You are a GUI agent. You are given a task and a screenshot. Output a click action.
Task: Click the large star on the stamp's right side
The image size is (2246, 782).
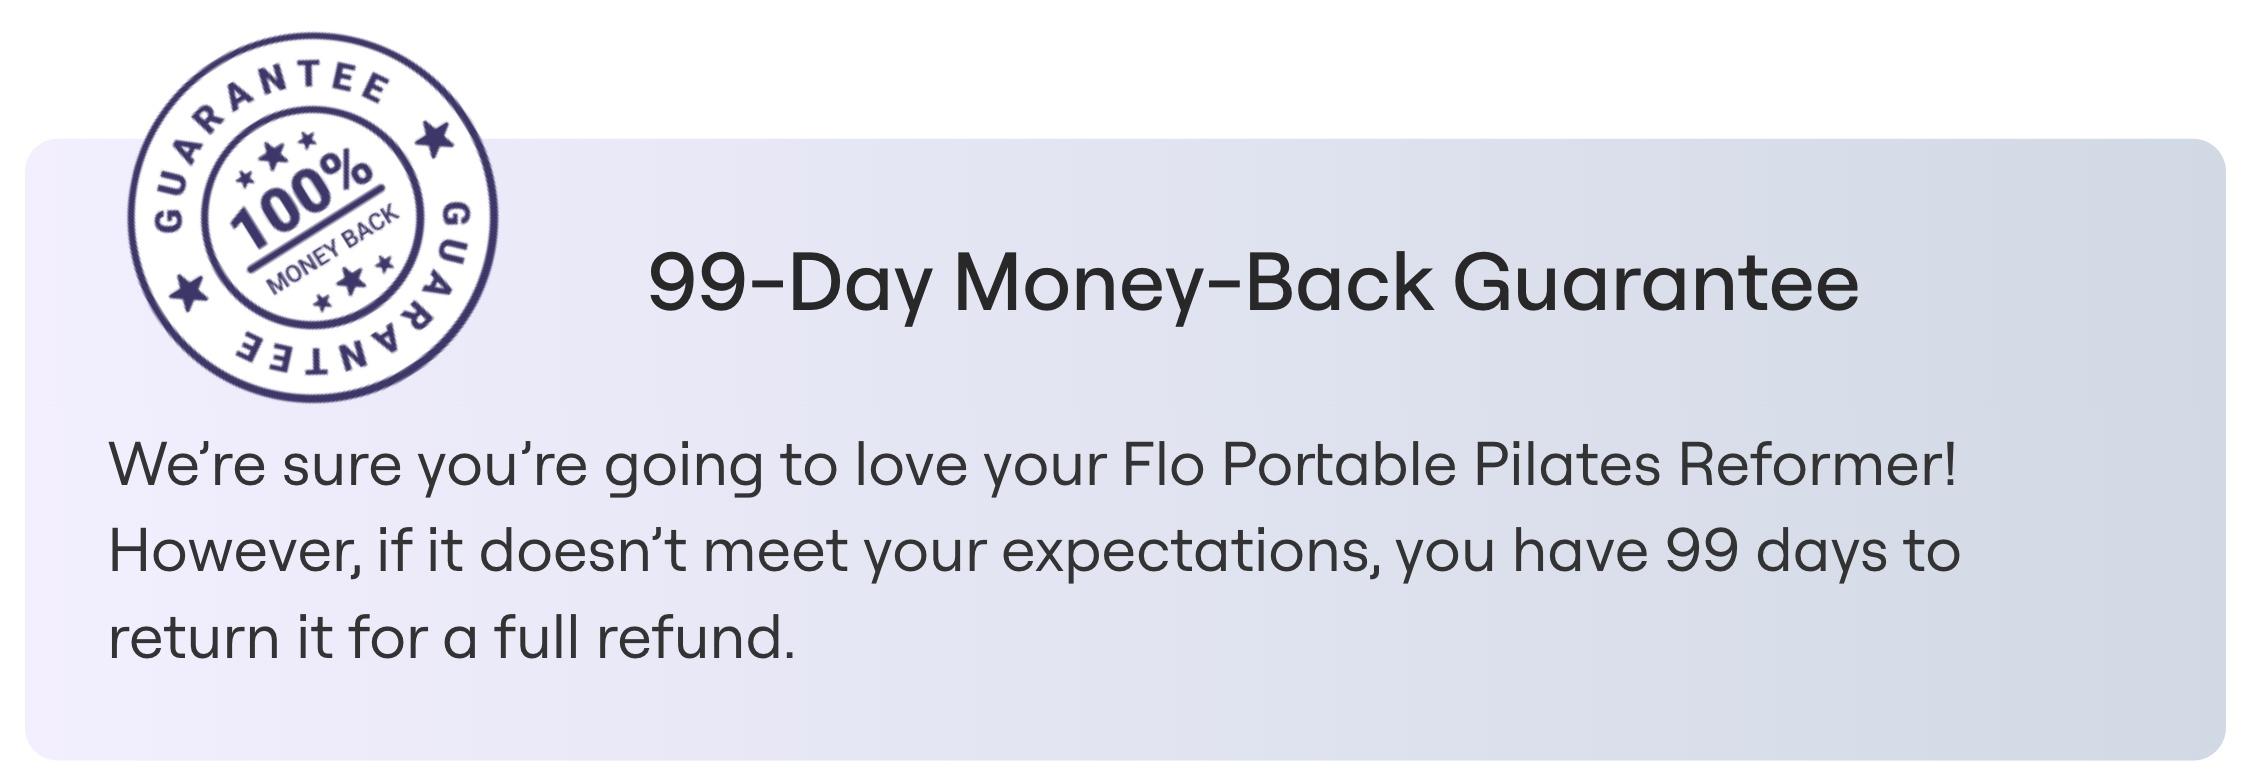click(x=434, y=138)
